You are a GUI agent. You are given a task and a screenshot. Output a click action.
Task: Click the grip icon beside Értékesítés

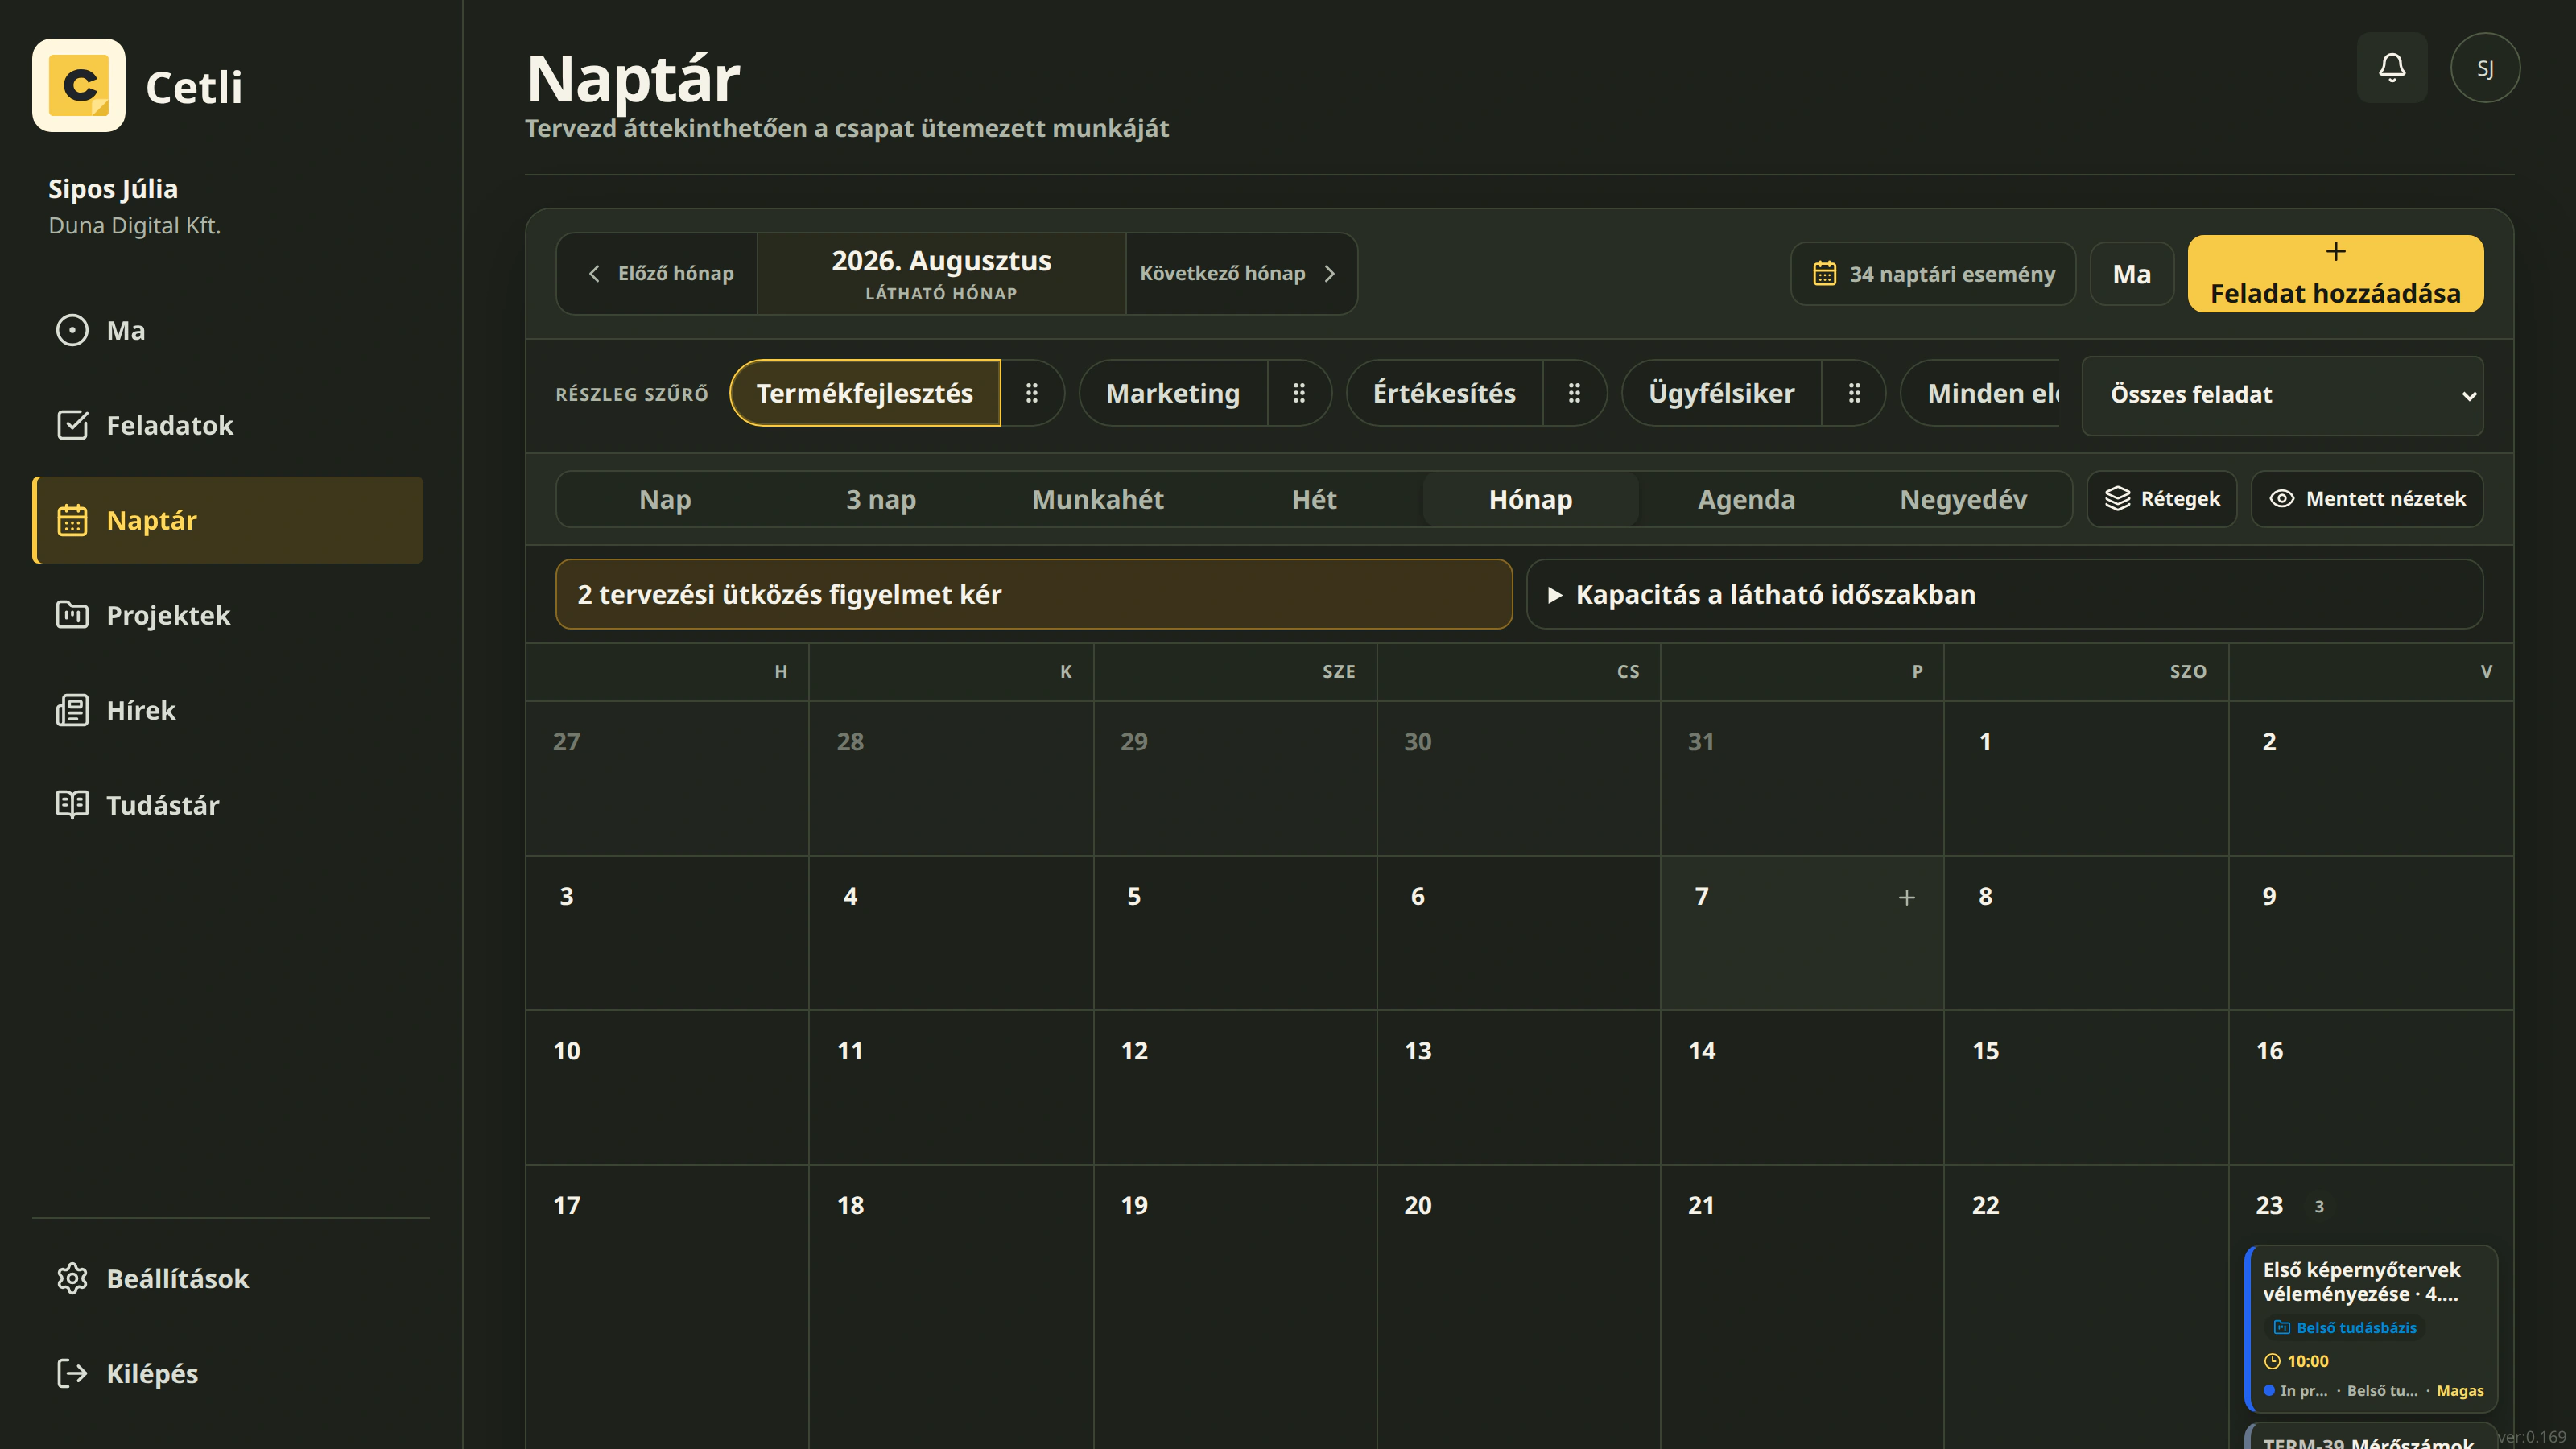pyautogui.click(x=1574, y=393)
